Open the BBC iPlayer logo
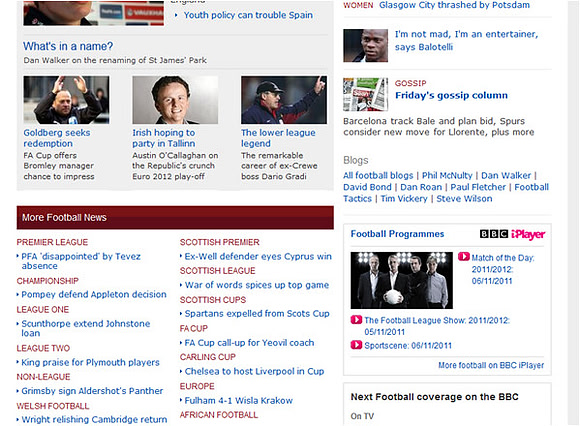This screenshot has height=426, width=580. pyautogui.click(x=512, y=234)
